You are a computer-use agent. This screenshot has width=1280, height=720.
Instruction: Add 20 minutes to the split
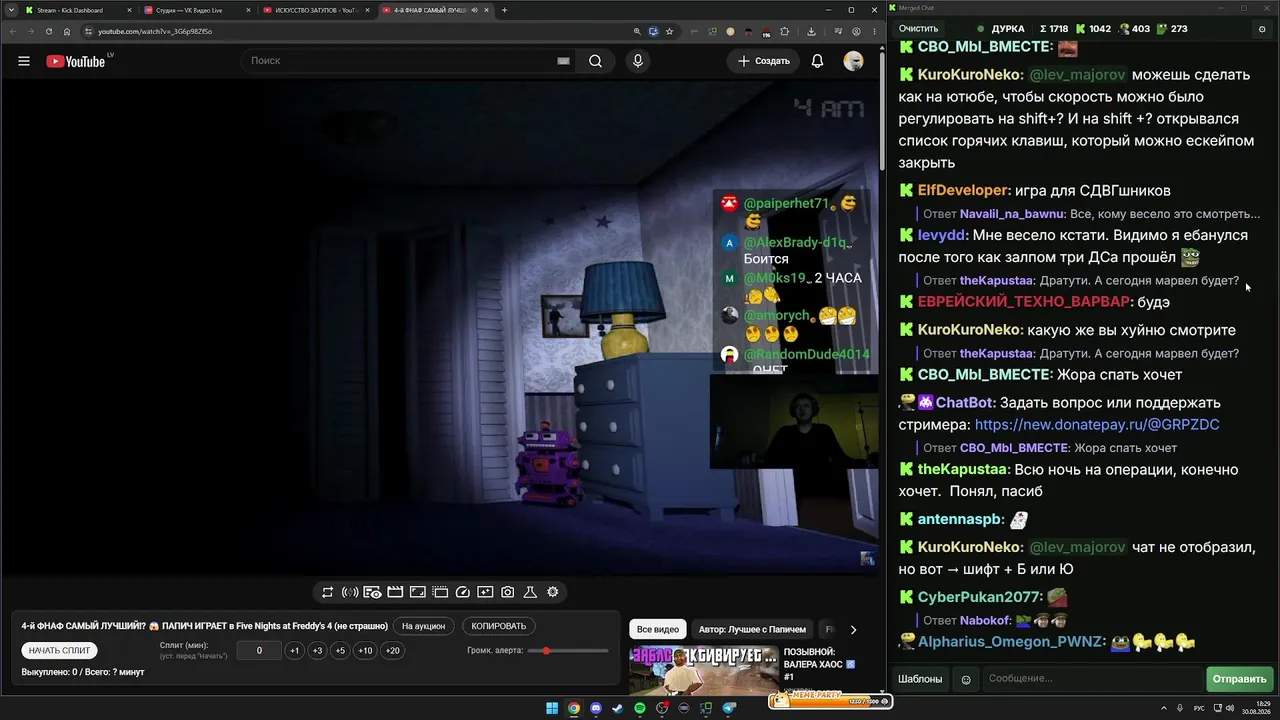tap(392, 650)
